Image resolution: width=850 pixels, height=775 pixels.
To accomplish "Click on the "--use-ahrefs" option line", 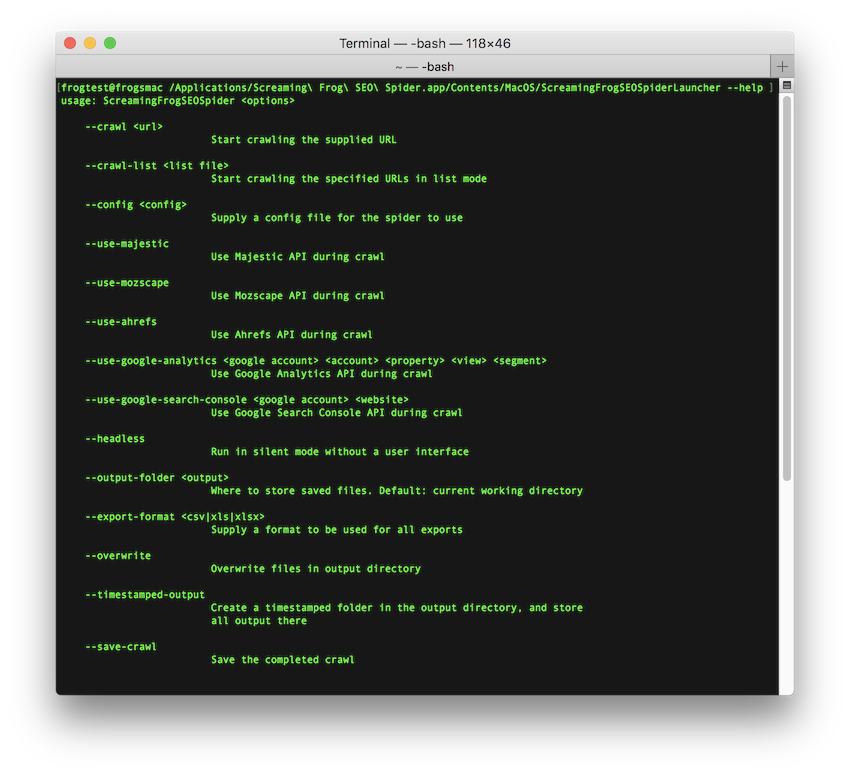I will coord(121,322).
